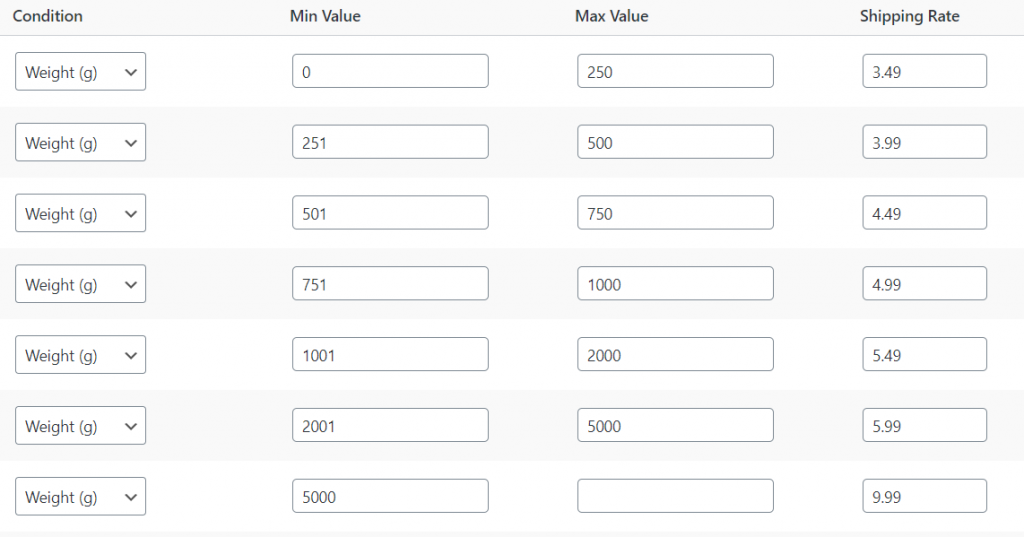Open Condition dropdown in the 501–750 row

pos(80,213)
